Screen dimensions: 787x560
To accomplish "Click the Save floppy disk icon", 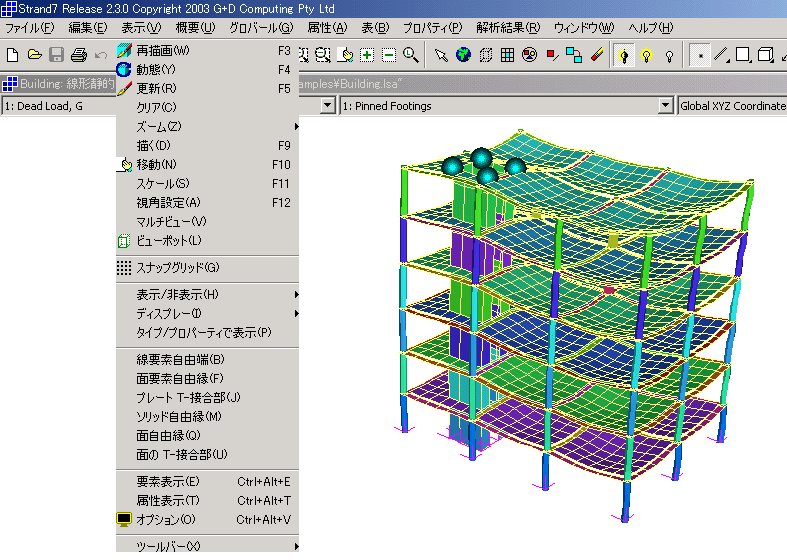I will (x=57, y=55).
